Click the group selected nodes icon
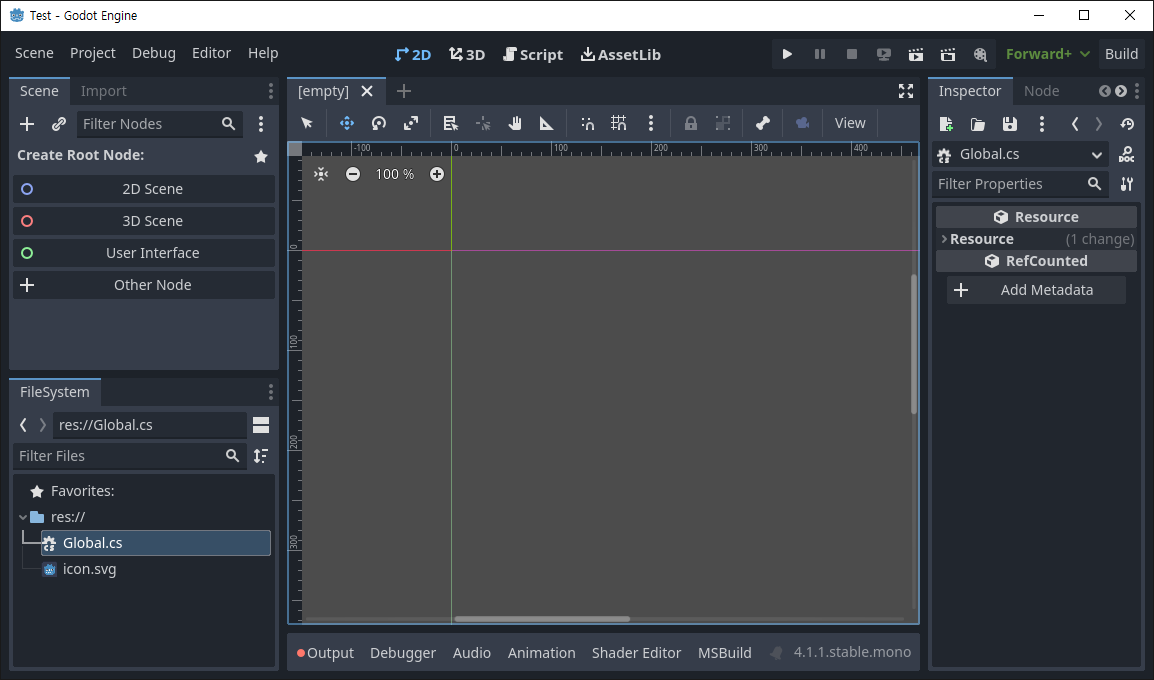1154x680 pixels. pos(723,123)
